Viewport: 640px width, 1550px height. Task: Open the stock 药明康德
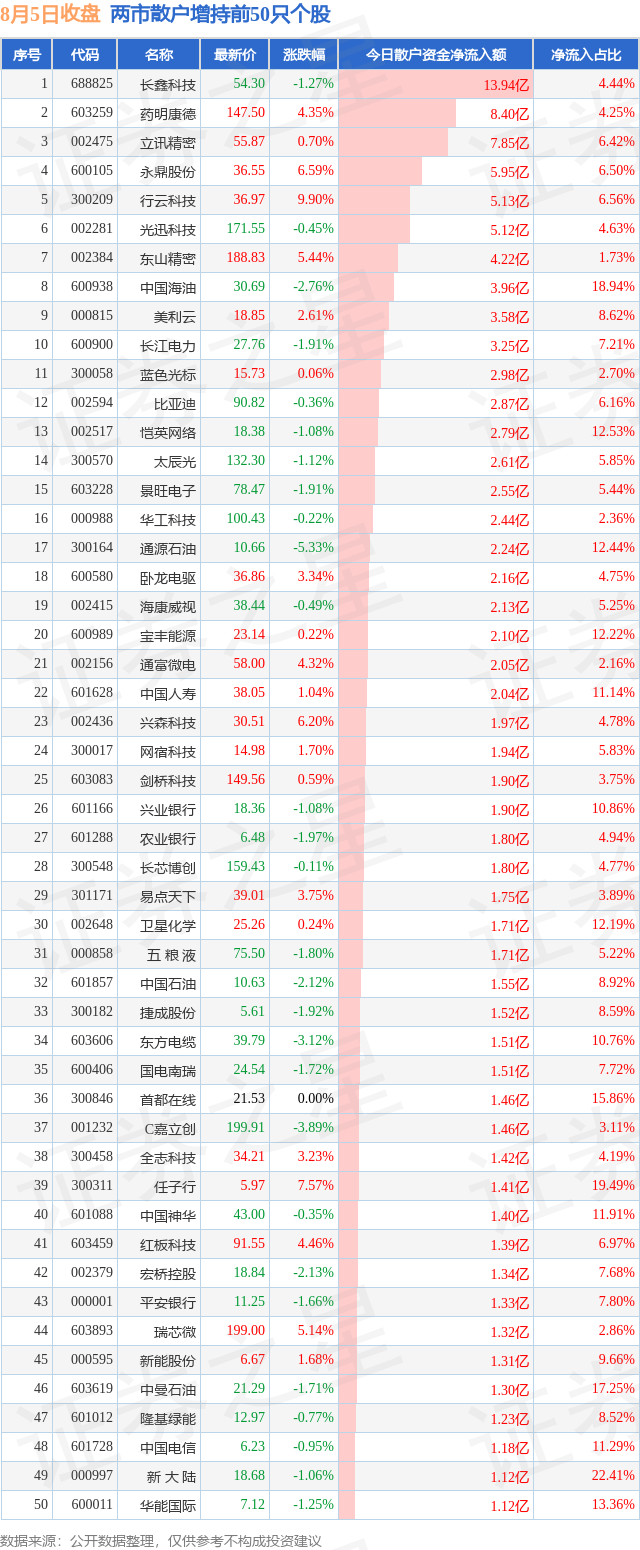(169, 113)
